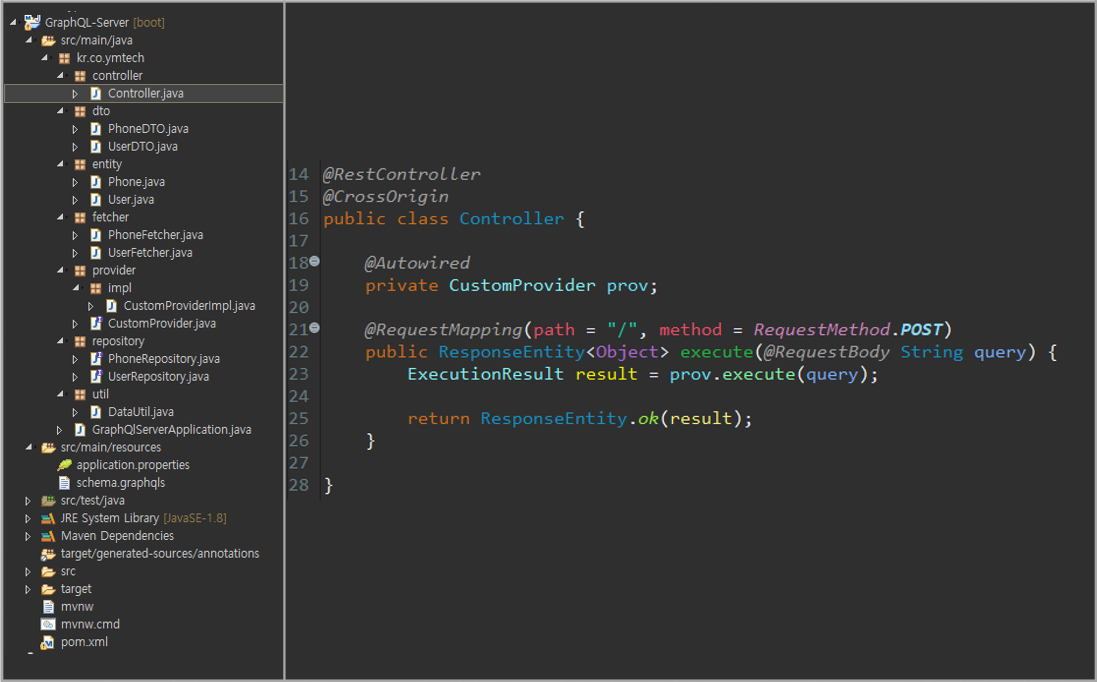Click the application.properties leaf icon
The height and width of the screenshot is (682, 1097).
(64, 465)
